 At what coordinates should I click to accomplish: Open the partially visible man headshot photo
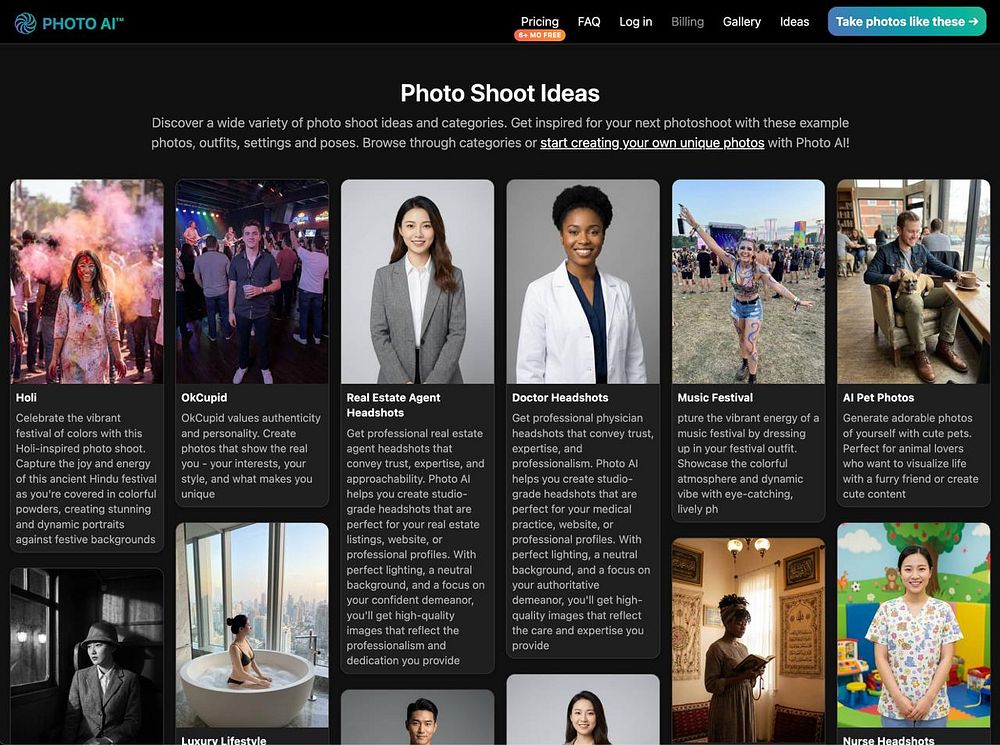[417, 717]
